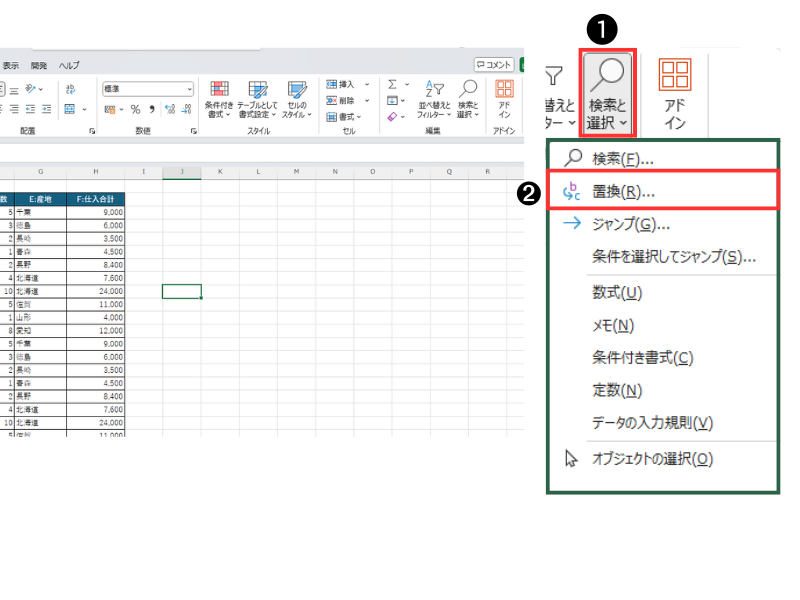Click the コメント button

495,64
